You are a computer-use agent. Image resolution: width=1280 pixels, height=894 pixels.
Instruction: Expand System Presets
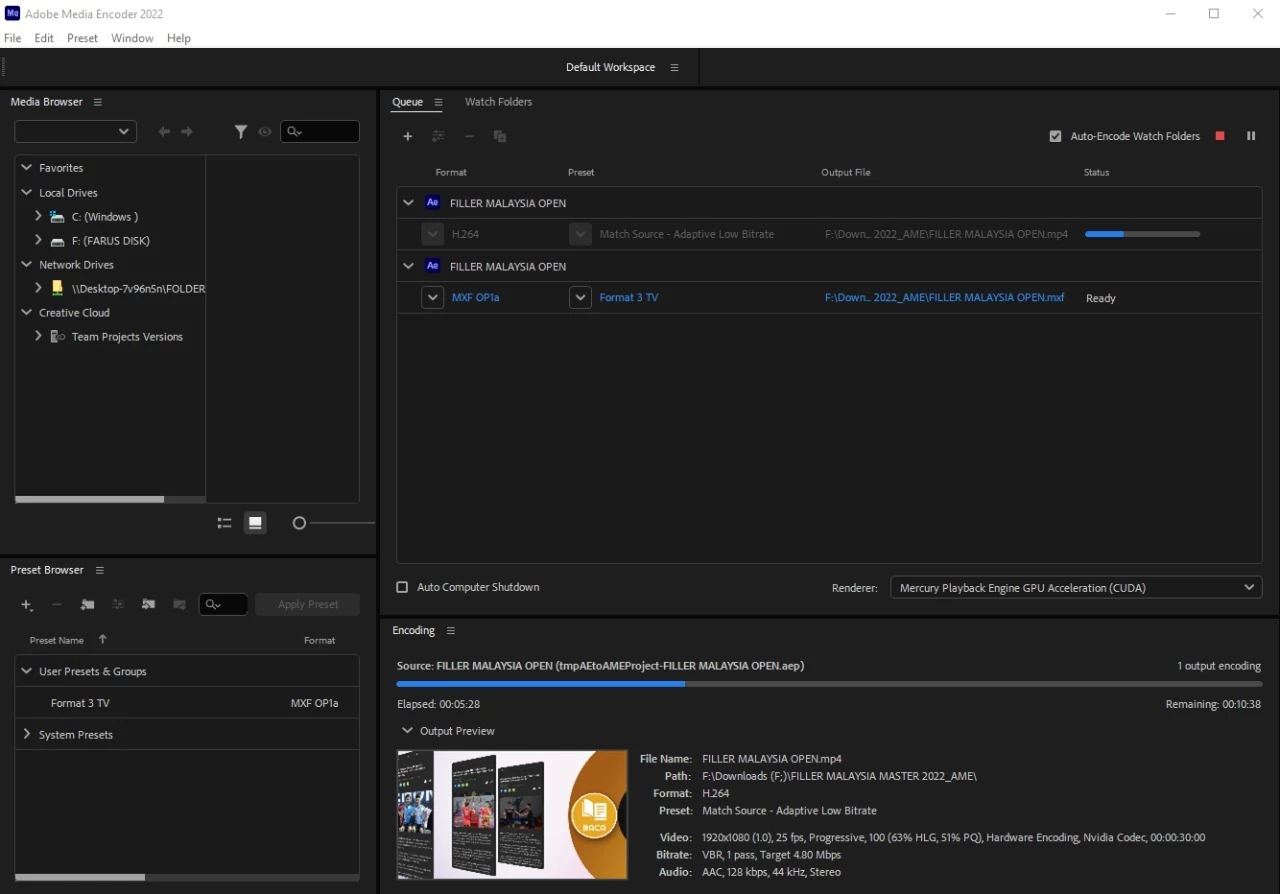[27, 734]
